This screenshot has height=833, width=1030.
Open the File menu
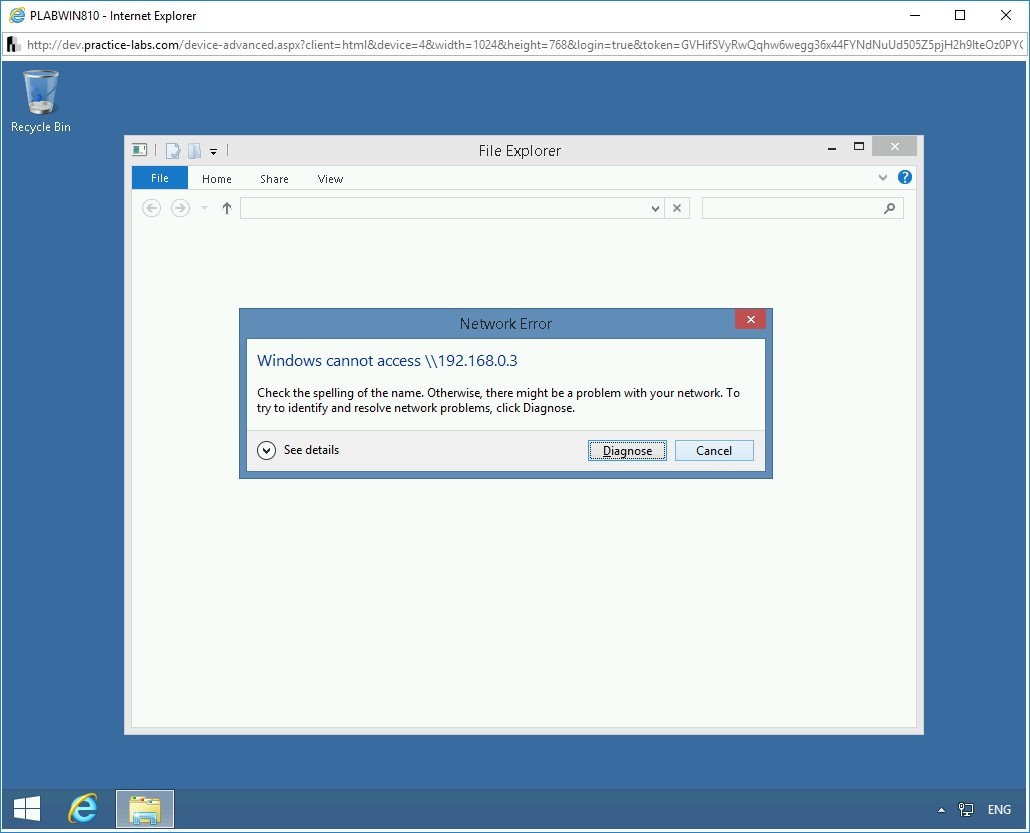[159, 178]
